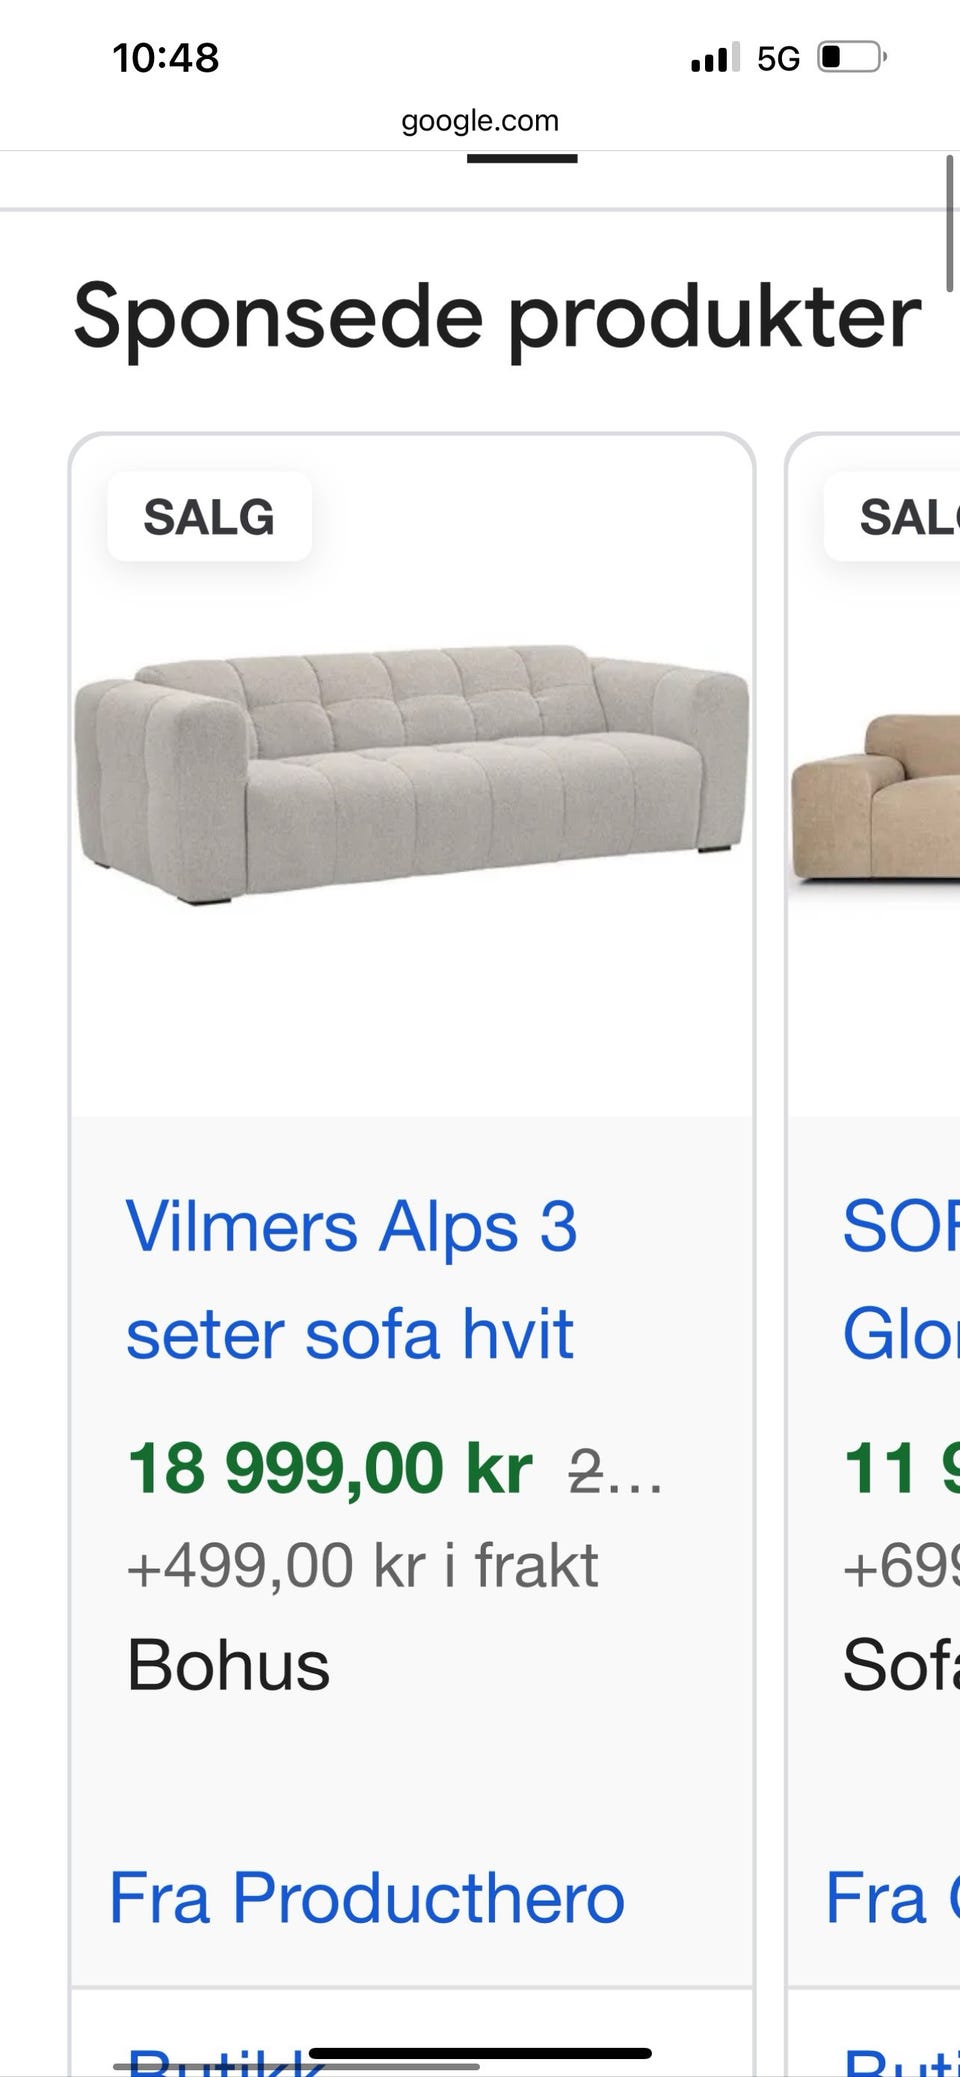The width and height of the screenshot is (960, 2077).
Task: Tap the 5G network indicator
Action: pos(778,58)
